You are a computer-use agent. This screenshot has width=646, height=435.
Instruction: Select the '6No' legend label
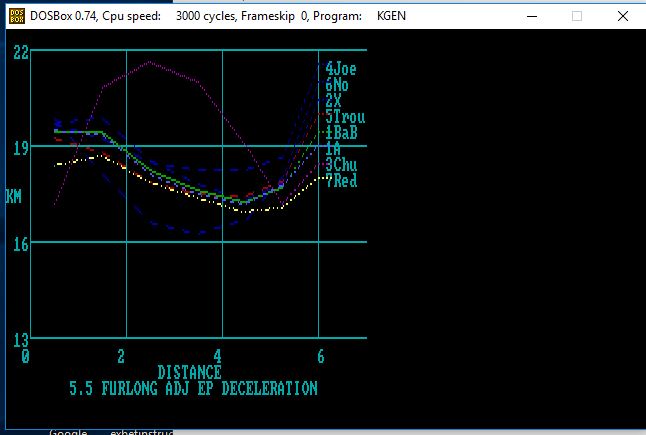click(337, 85)
